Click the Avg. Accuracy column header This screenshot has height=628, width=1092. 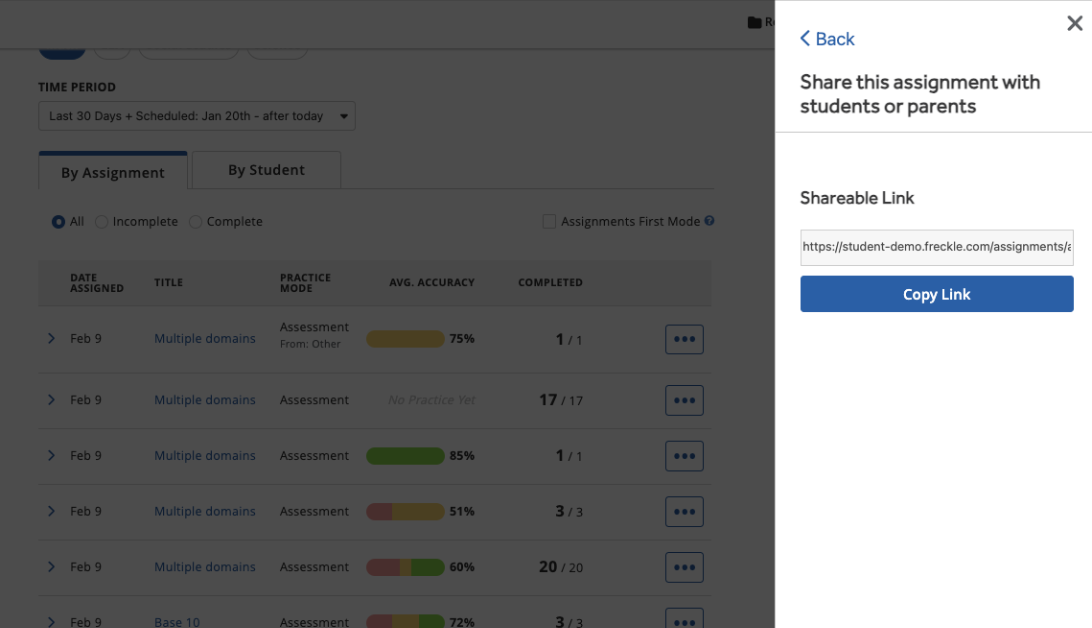[x=432, y=283]
